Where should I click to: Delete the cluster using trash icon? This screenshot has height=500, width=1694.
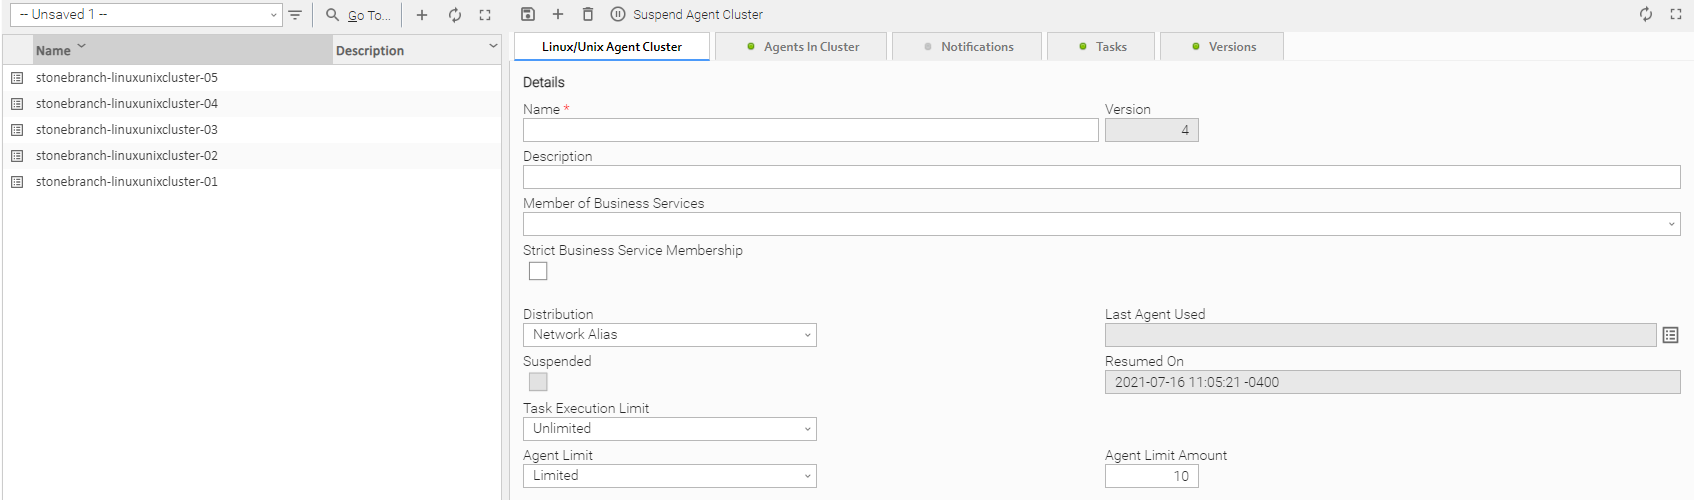pyautogui.click(x=588, y=14)
